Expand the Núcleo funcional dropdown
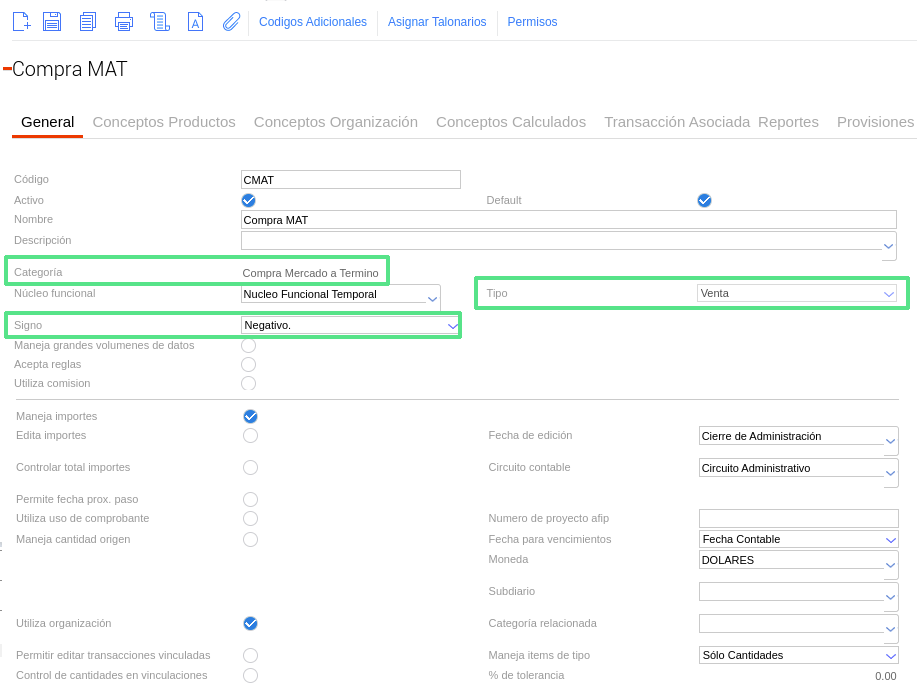The image size is (917, 689). (432, 299)
